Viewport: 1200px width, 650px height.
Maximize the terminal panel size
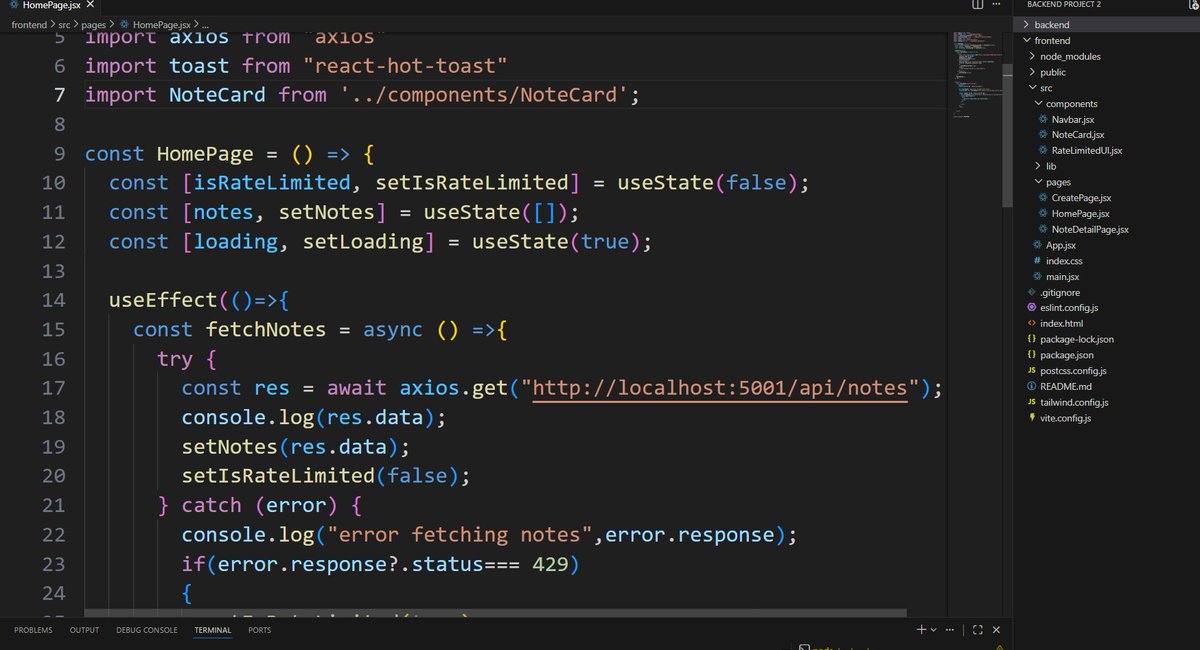pyautogui.click(x=980, y=630)
